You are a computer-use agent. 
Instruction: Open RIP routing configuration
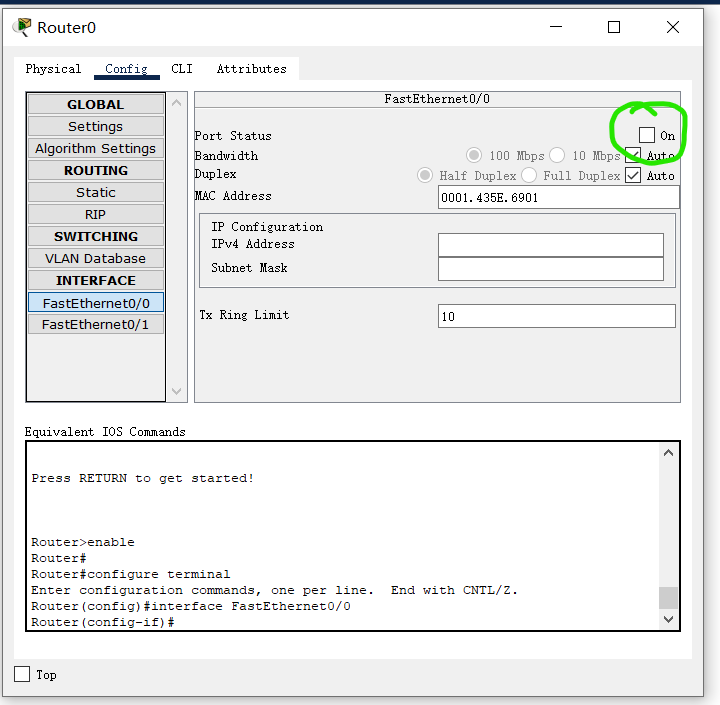[x=96, y=214]
